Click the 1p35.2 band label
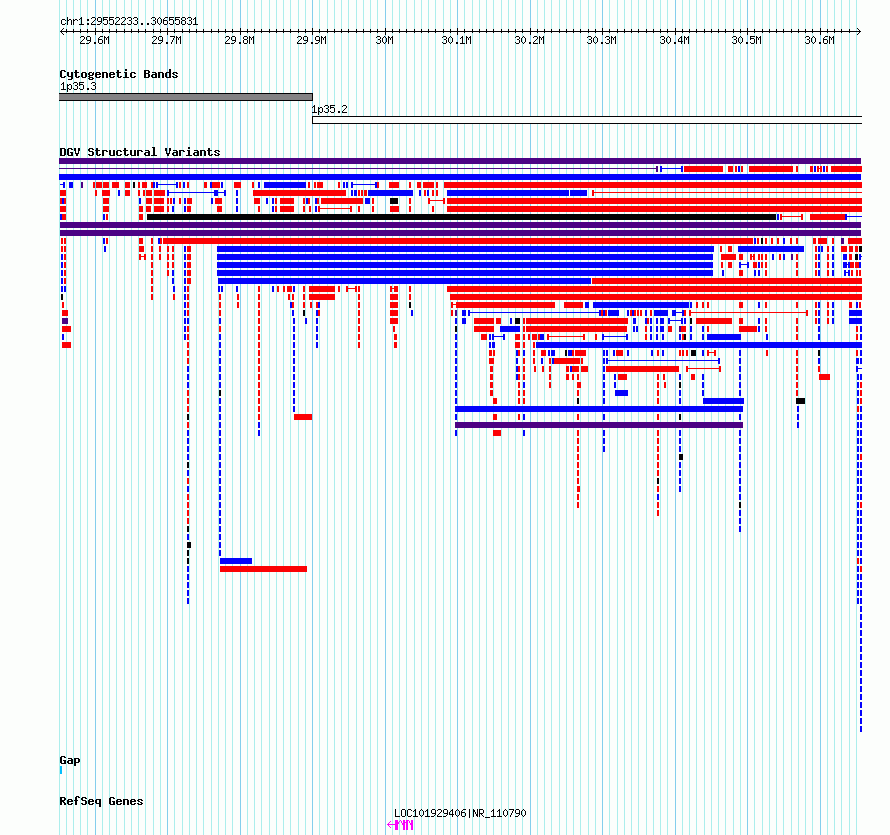This screenshot has width=890, height=835. pyautogui.click(x=330, y=109)
